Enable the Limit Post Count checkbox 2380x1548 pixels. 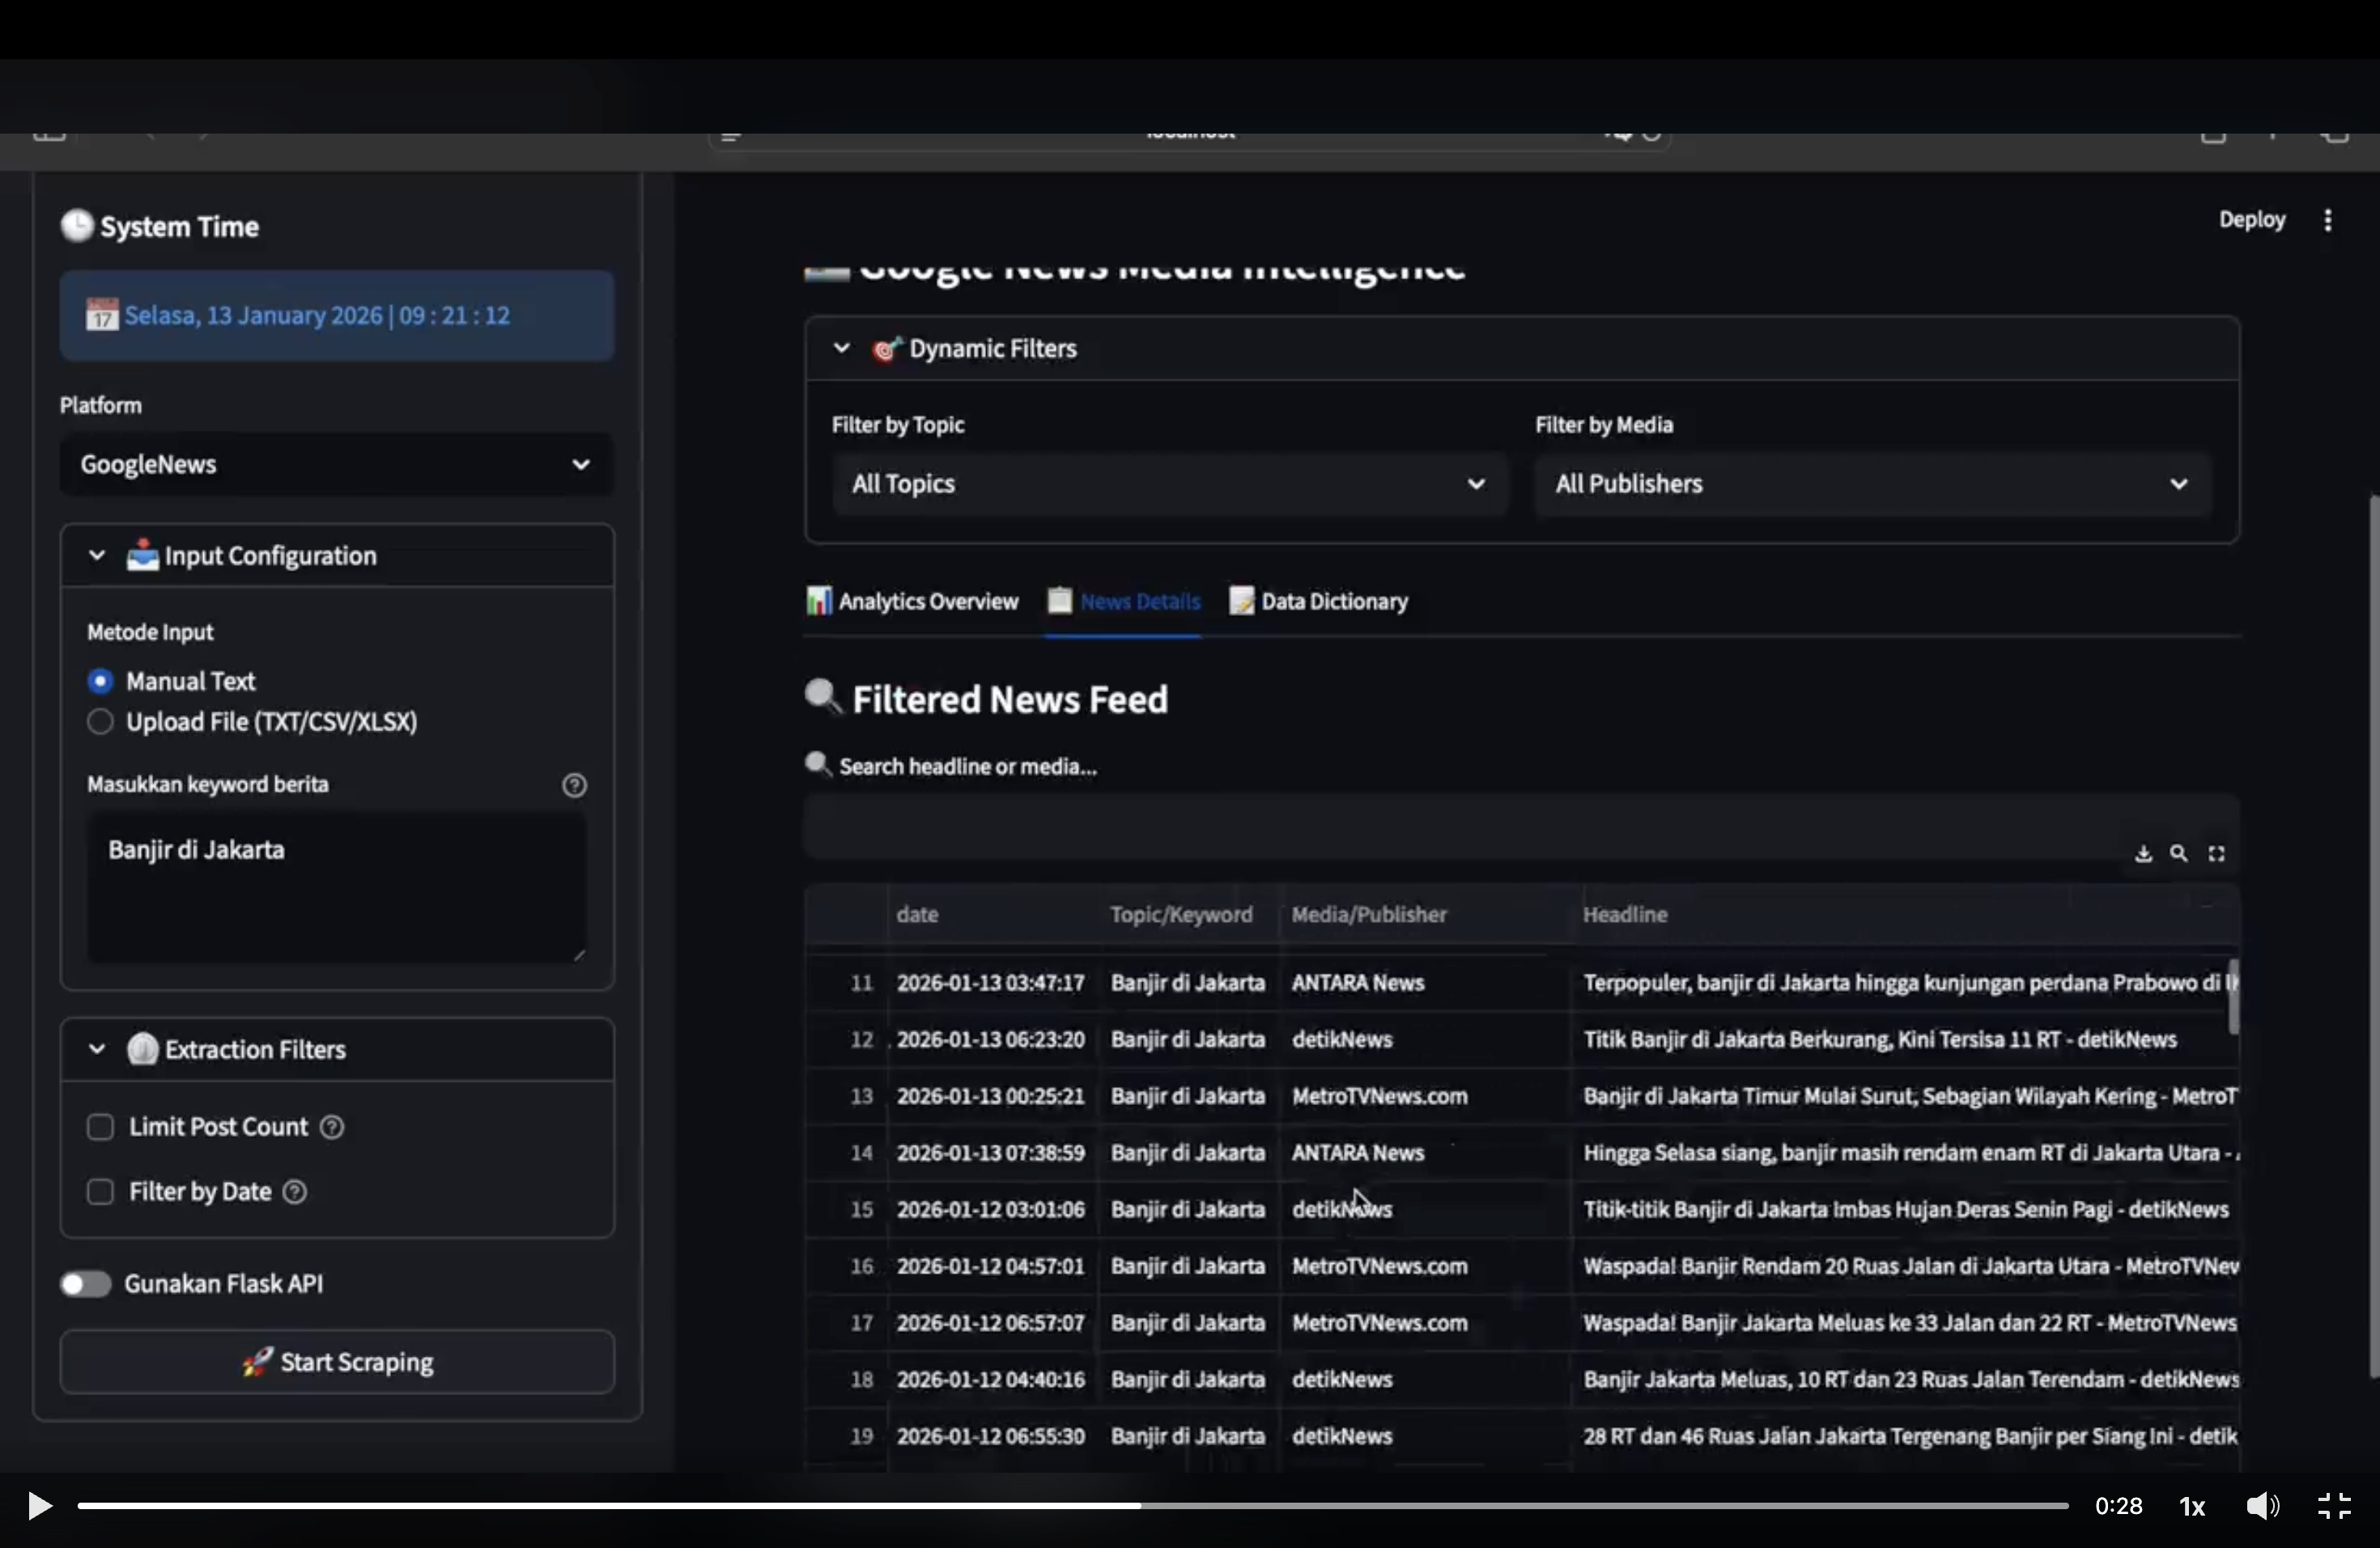pos(100,1127)
